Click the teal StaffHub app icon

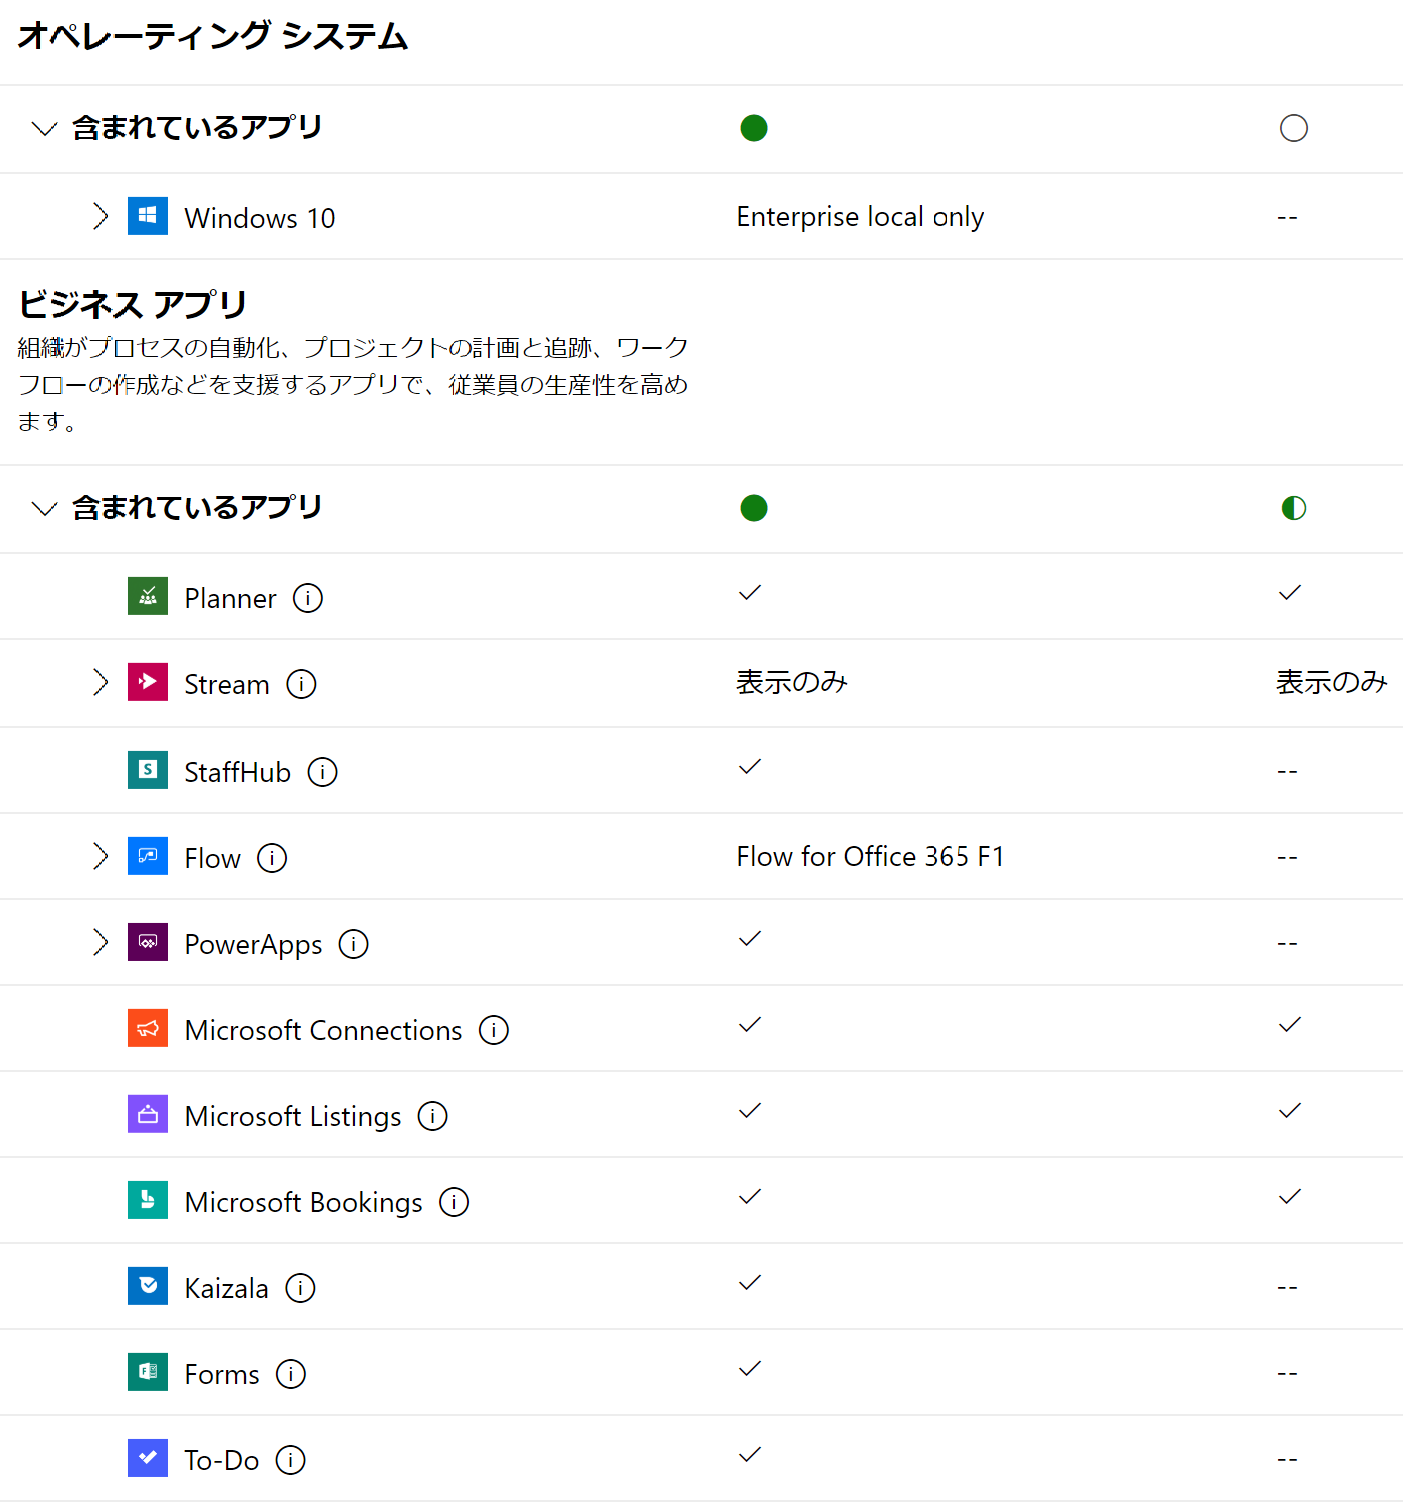[x=148, y=770]
